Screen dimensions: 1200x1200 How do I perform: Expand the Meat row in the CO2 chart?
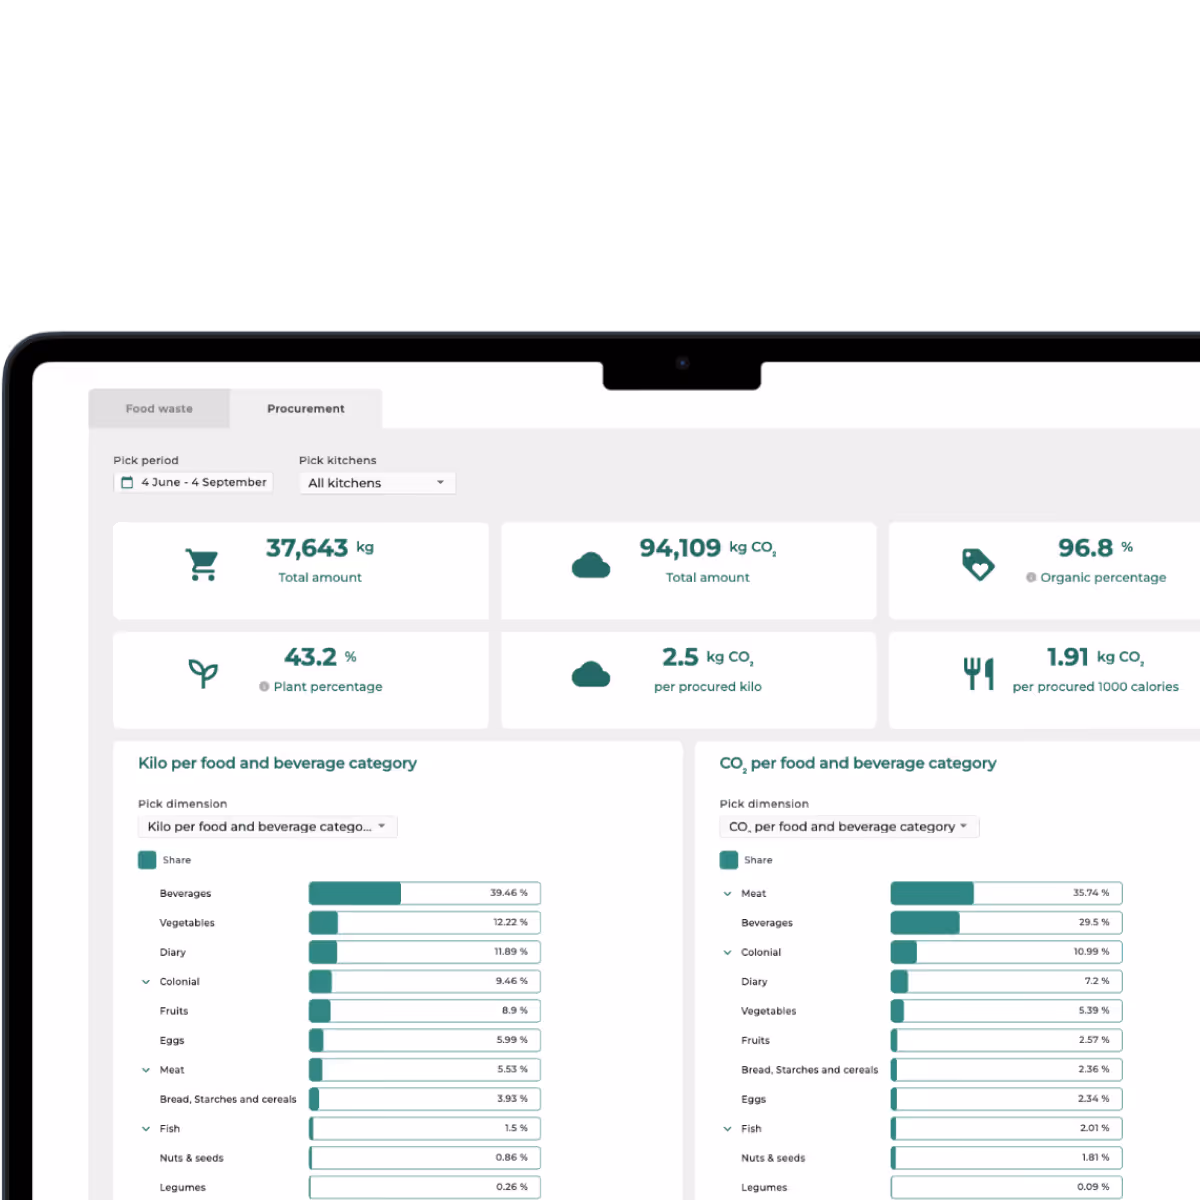pos(727,894)
